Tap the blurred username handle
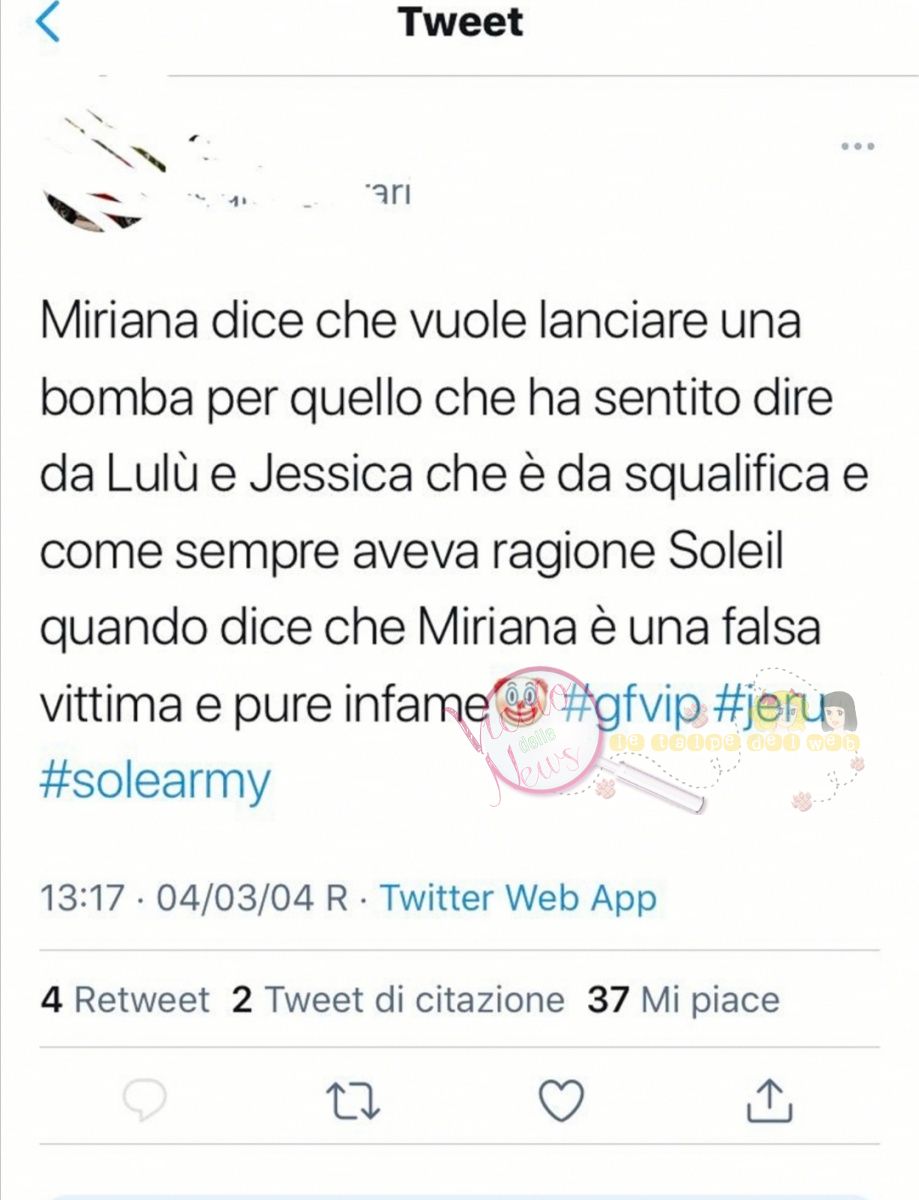Screen dimensions: 919x1200 coord(300,193)
